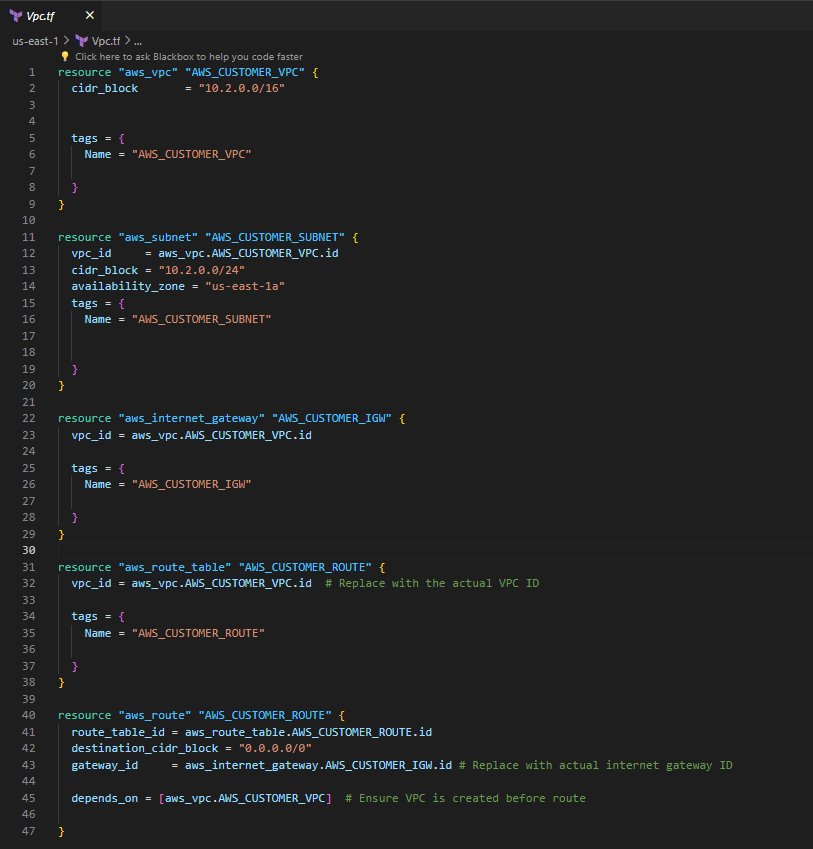
Task: Click the 'Replace with actual internet gateway ID' comment
Action: click(595, 765)
